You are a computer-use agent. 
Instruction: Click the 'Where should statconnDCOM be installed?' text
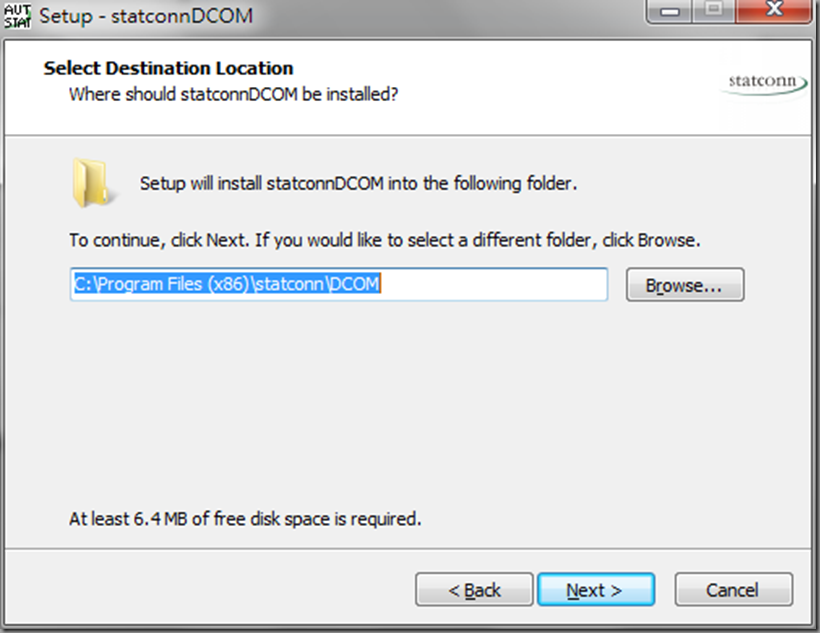[233, 95]
